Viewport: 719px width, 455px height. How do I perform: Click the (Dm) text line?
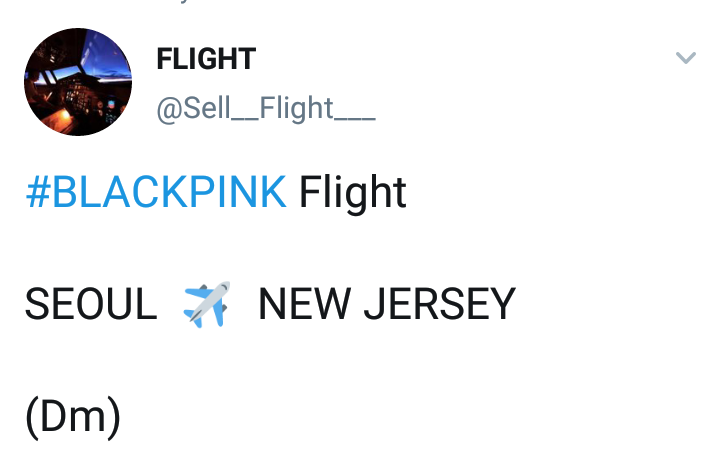point(73,417)
